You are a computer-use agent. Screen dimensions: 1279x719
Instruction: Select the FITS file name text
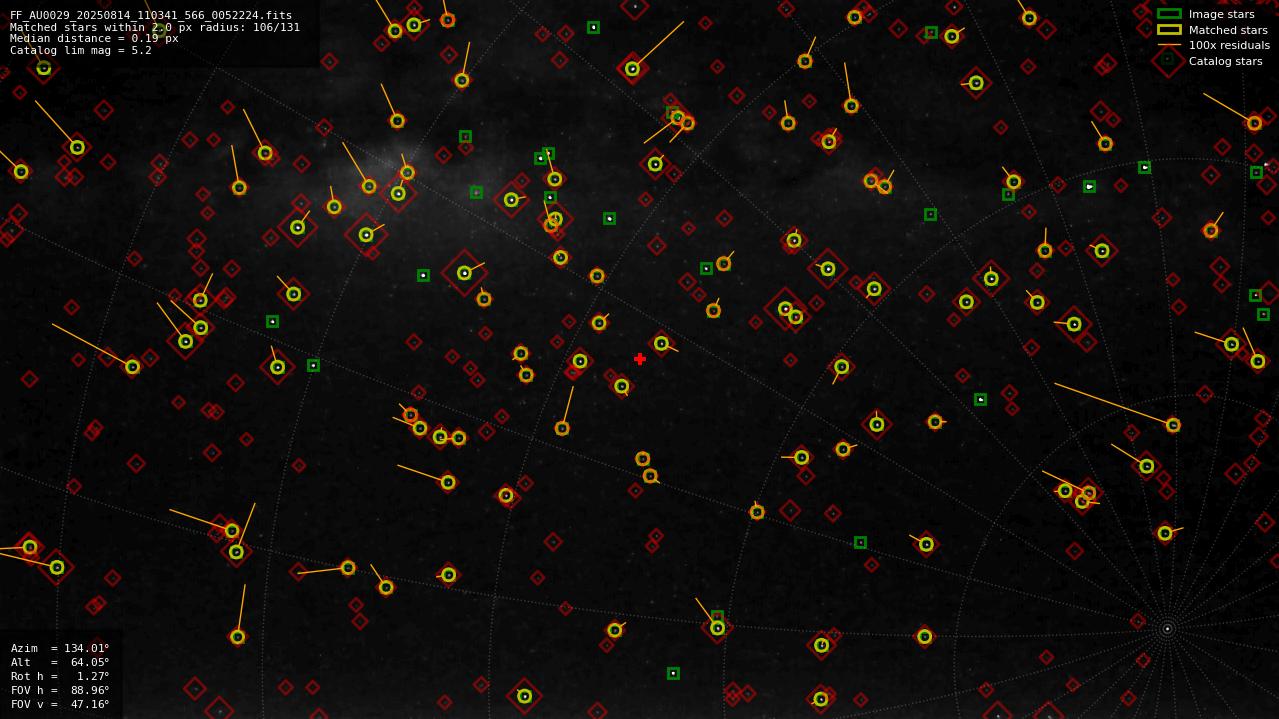click(151, 16)
